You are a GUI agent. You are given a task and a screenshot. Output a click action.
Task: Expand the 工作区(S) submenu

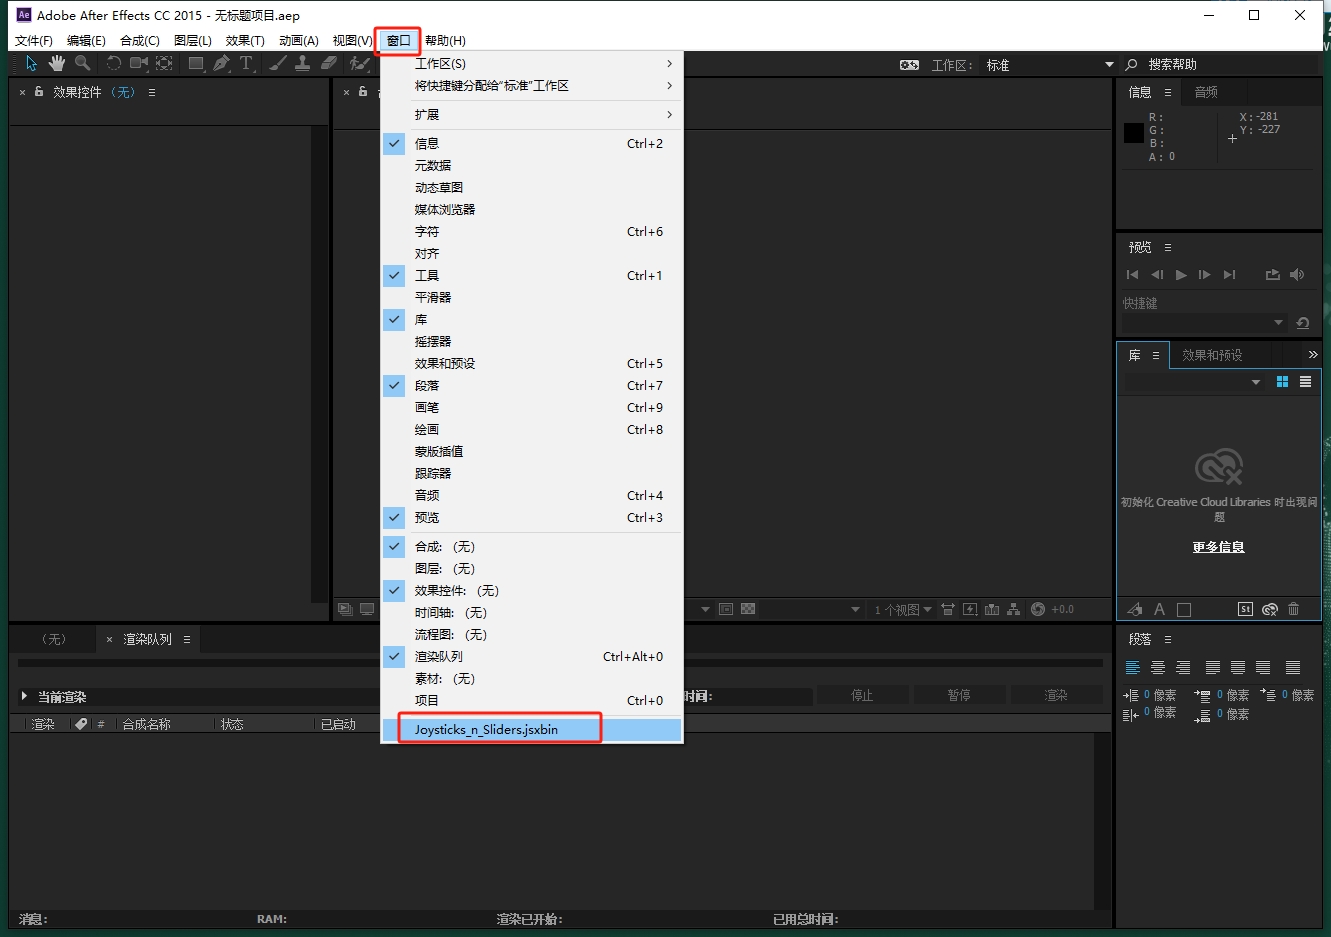point(531,63)
